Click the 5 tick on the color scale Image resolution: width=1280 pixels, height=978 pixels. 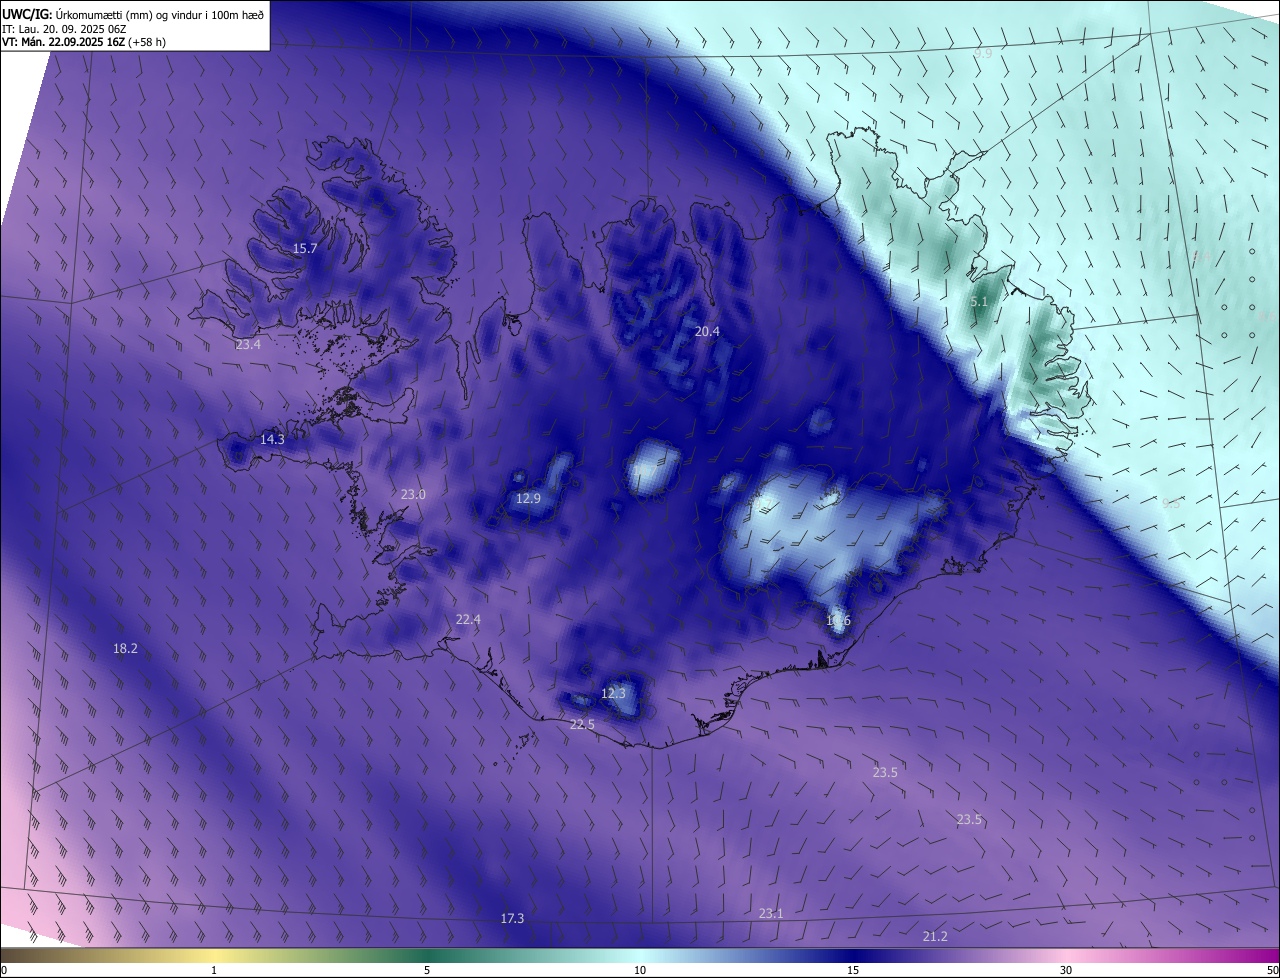[427, 970]
